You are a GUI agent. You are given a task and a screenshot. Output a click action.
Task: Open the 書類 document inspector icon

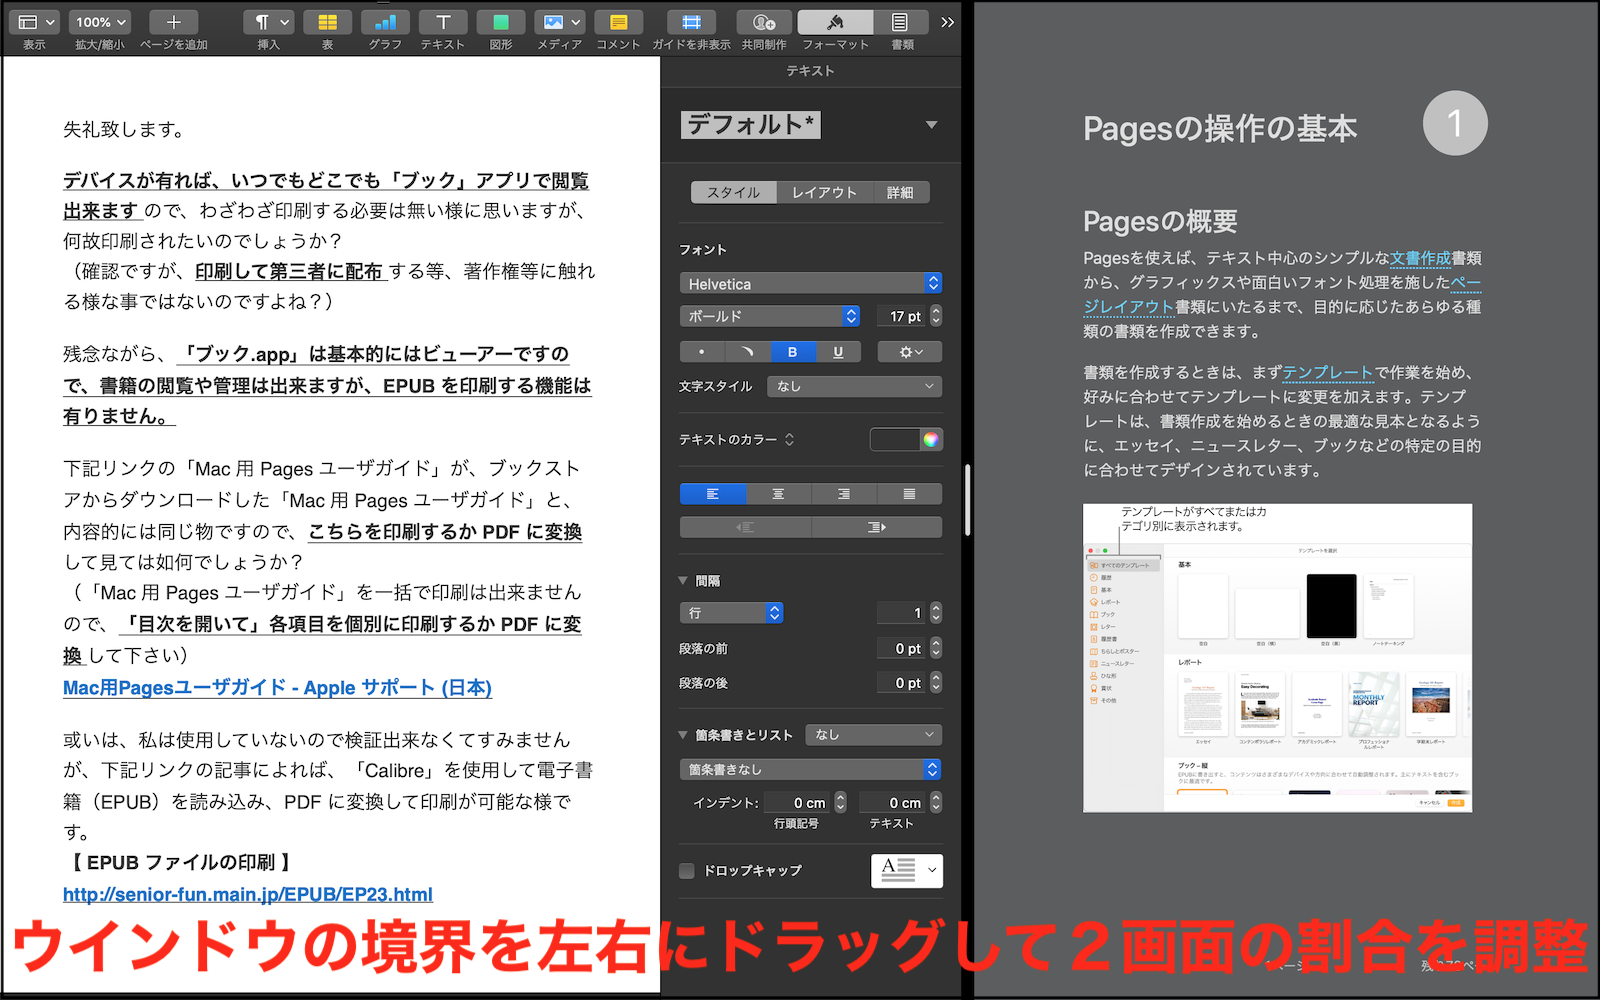900,22
